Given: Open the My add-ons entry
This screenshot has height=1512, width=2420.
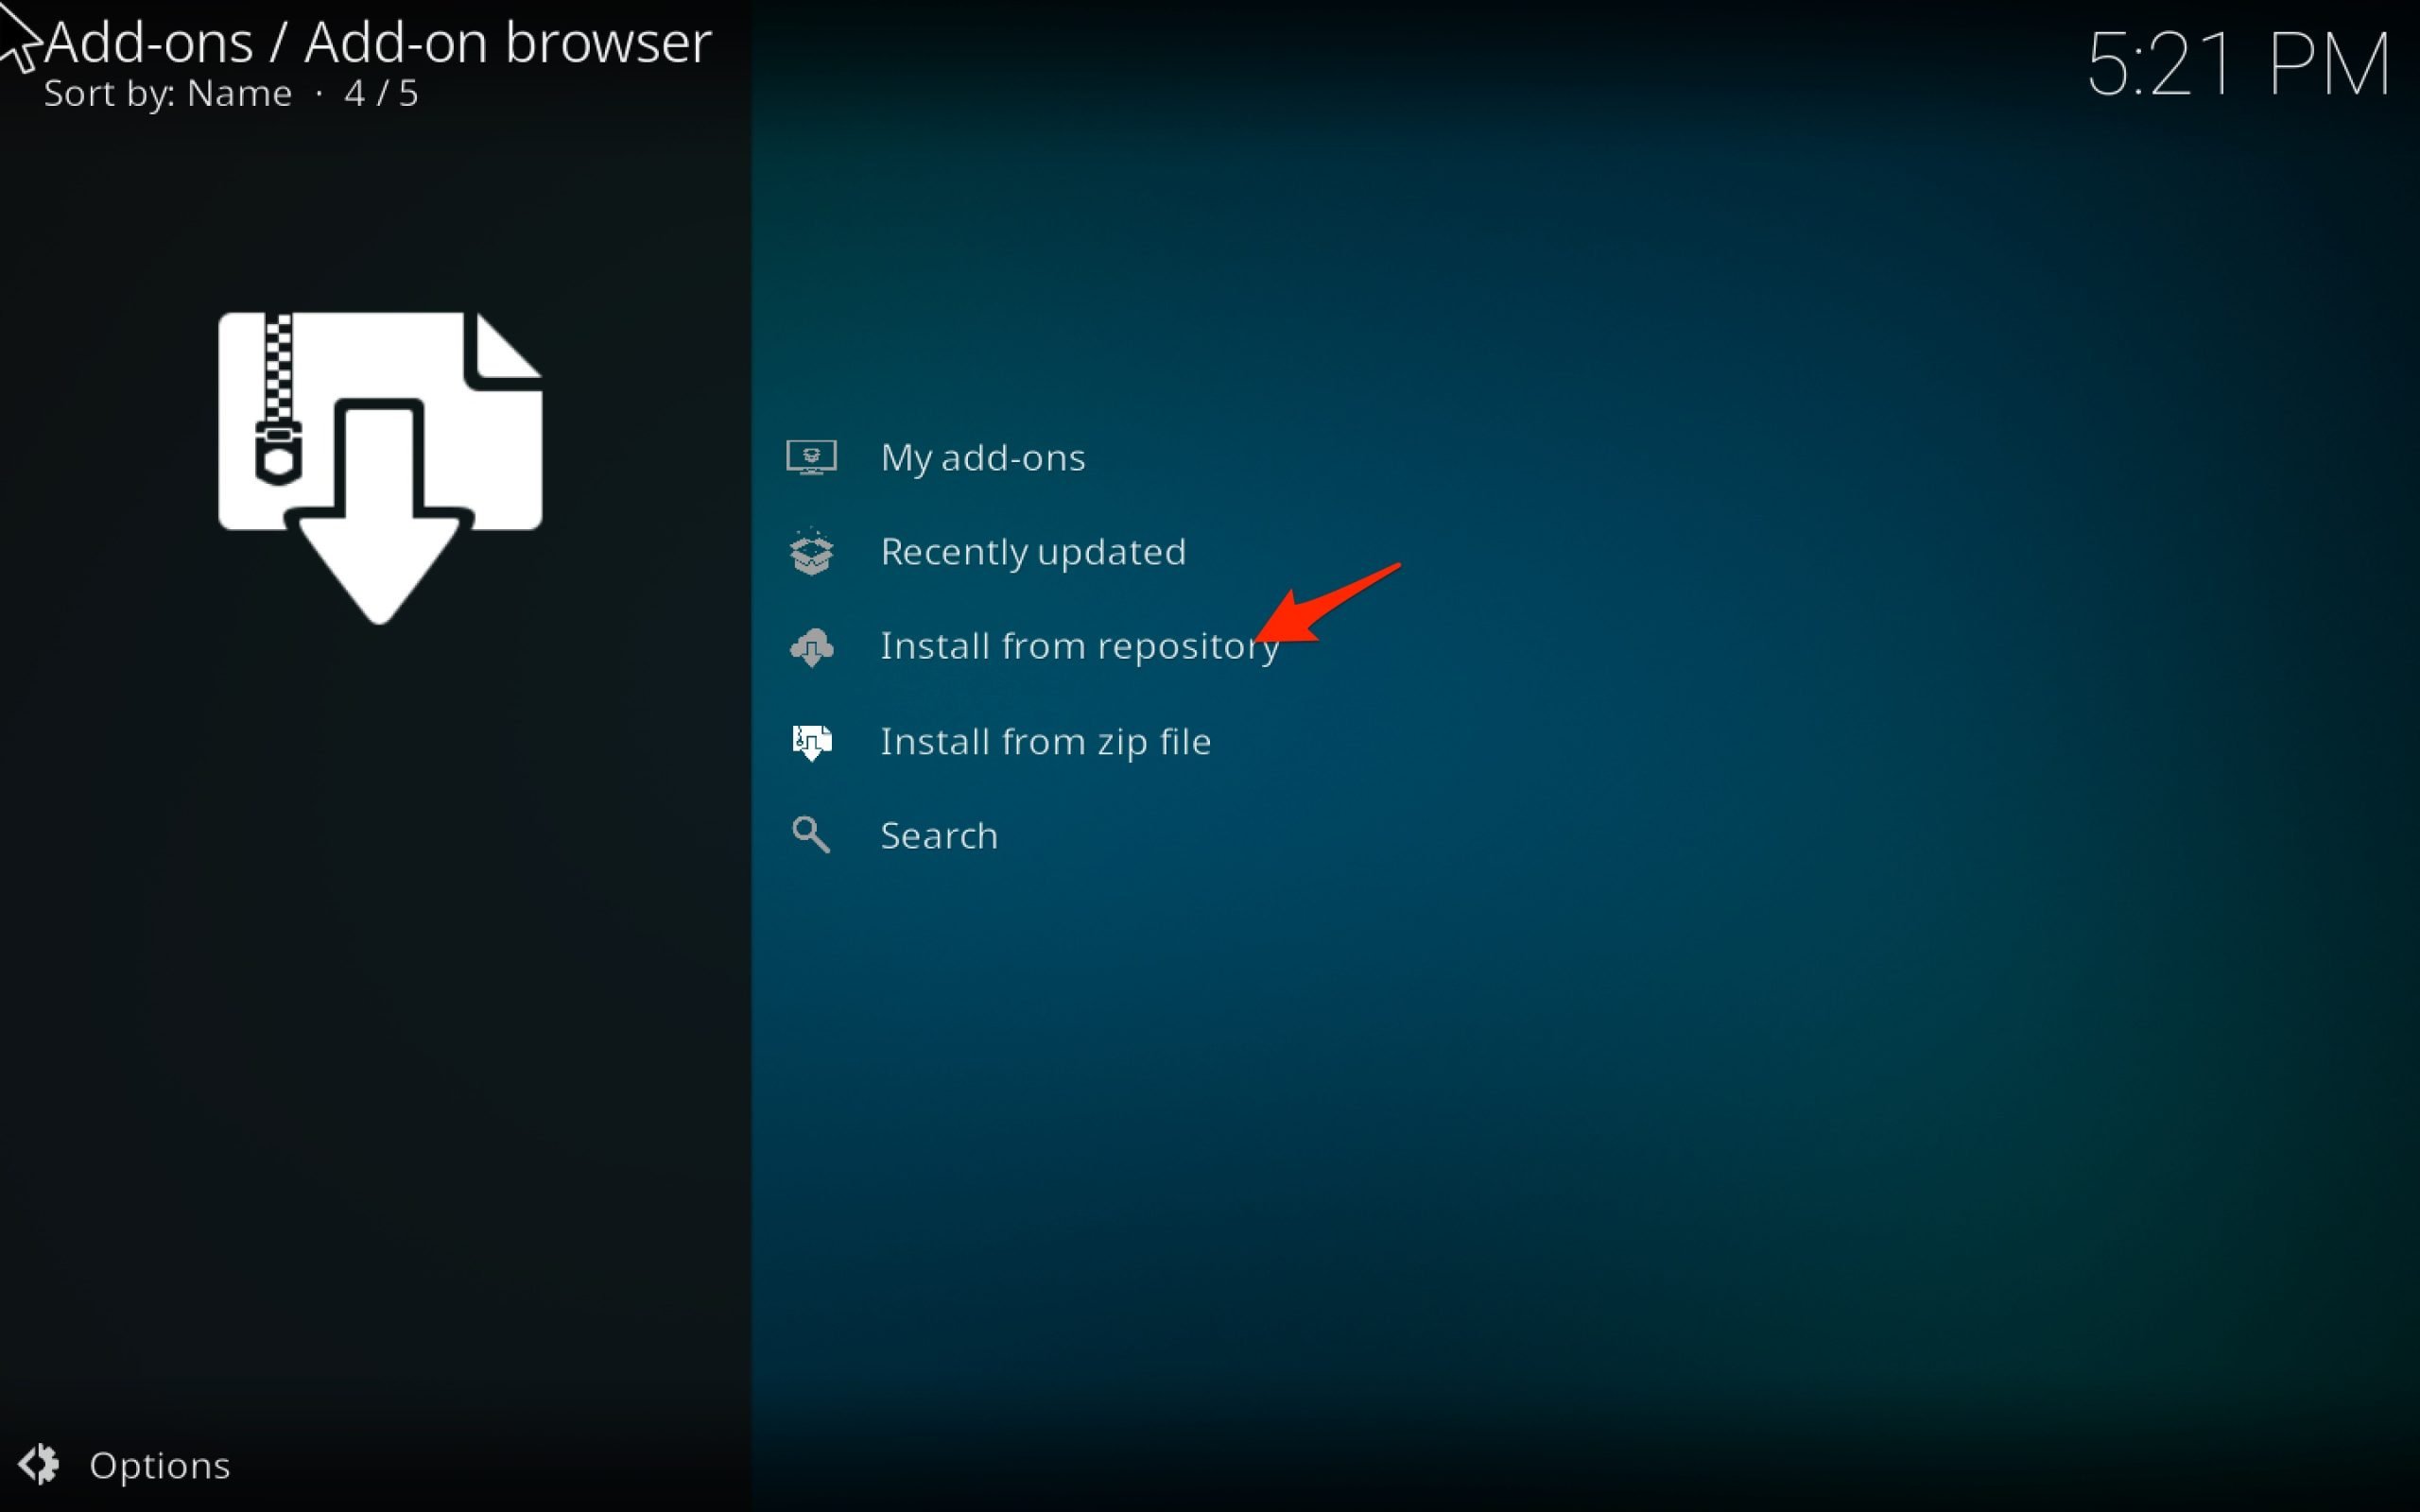Looking at the screenshot, I should (x=982, y=458).
